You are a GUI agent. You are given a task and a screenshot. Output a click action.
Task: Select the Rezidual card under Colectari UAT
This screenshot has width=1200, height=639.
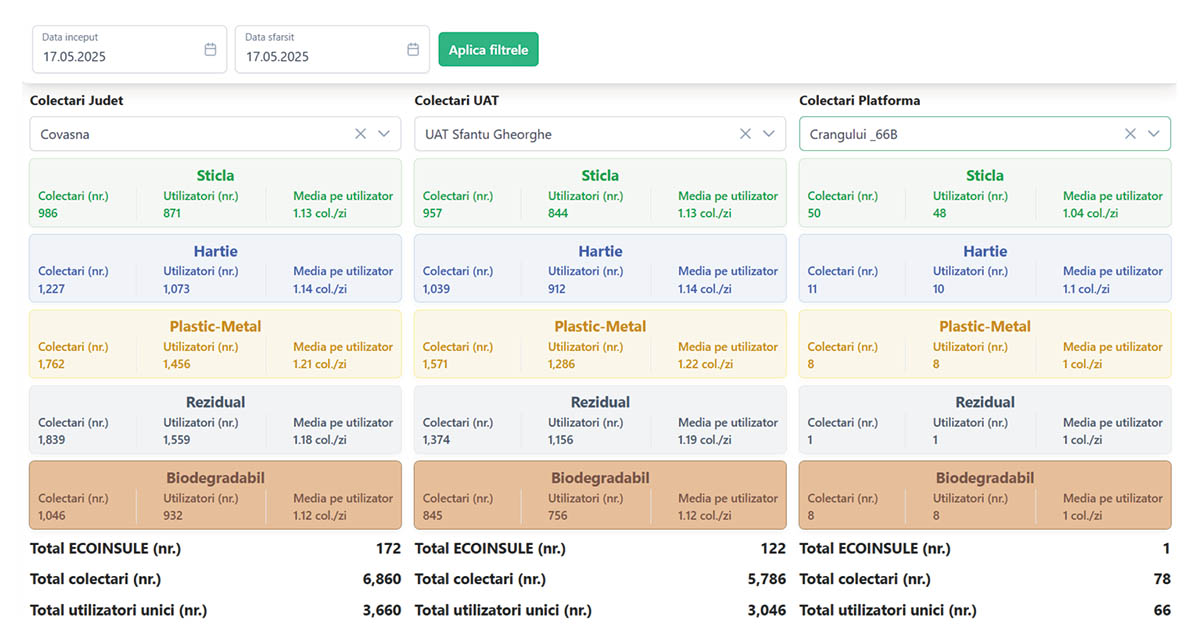(600, 420)
